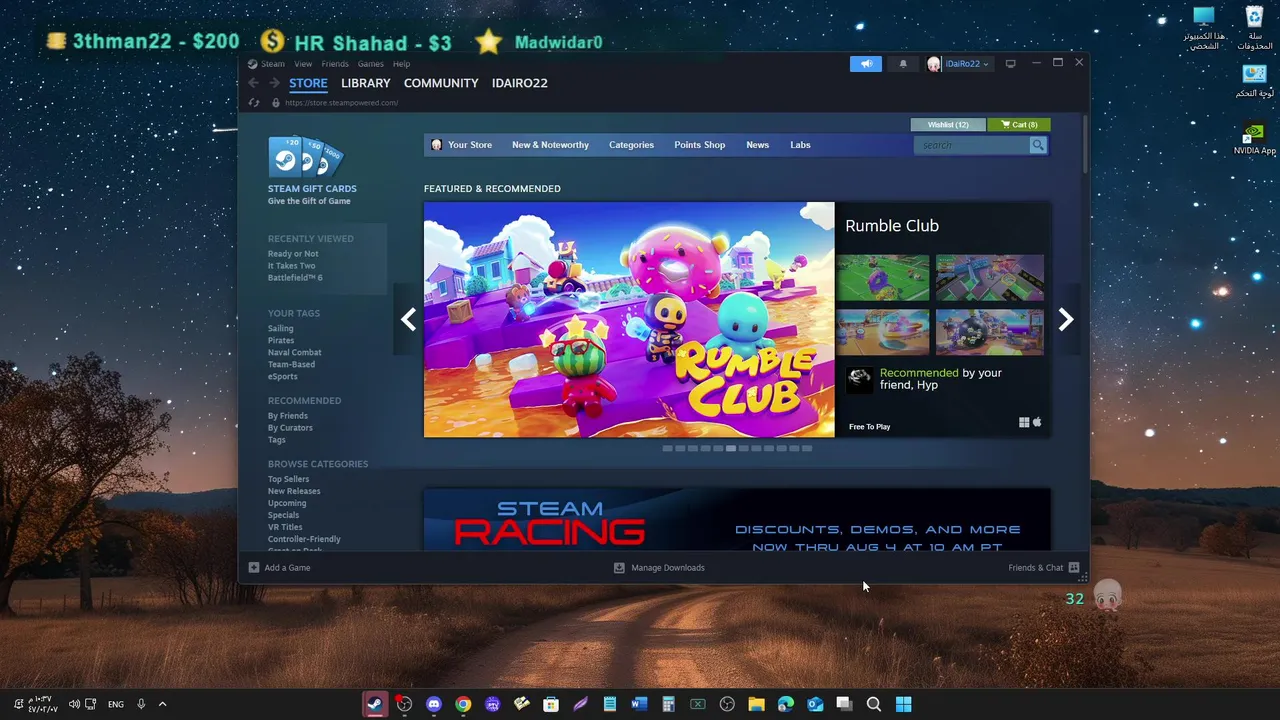This screenshot has width=1280, height=720.
Task: Open Microsoft Edge from the taskbar
Action: [786, 704]
